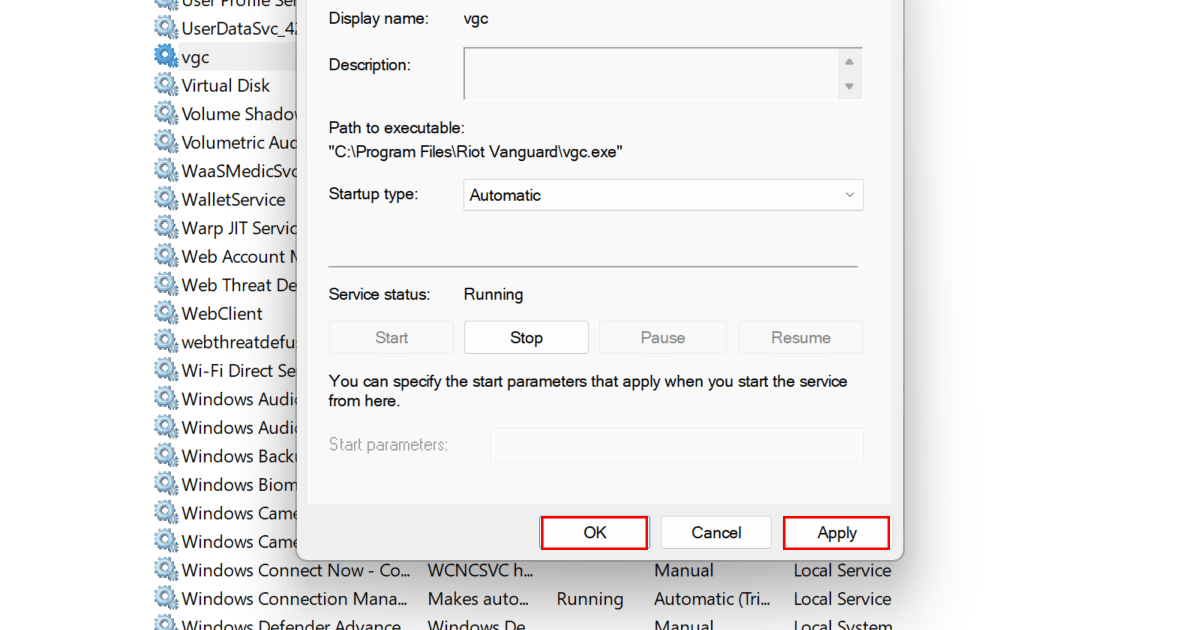Click the WalletService gear icon
Image resolution: width=1200 pixels, height=630 pixels.
tap(166, 199)
